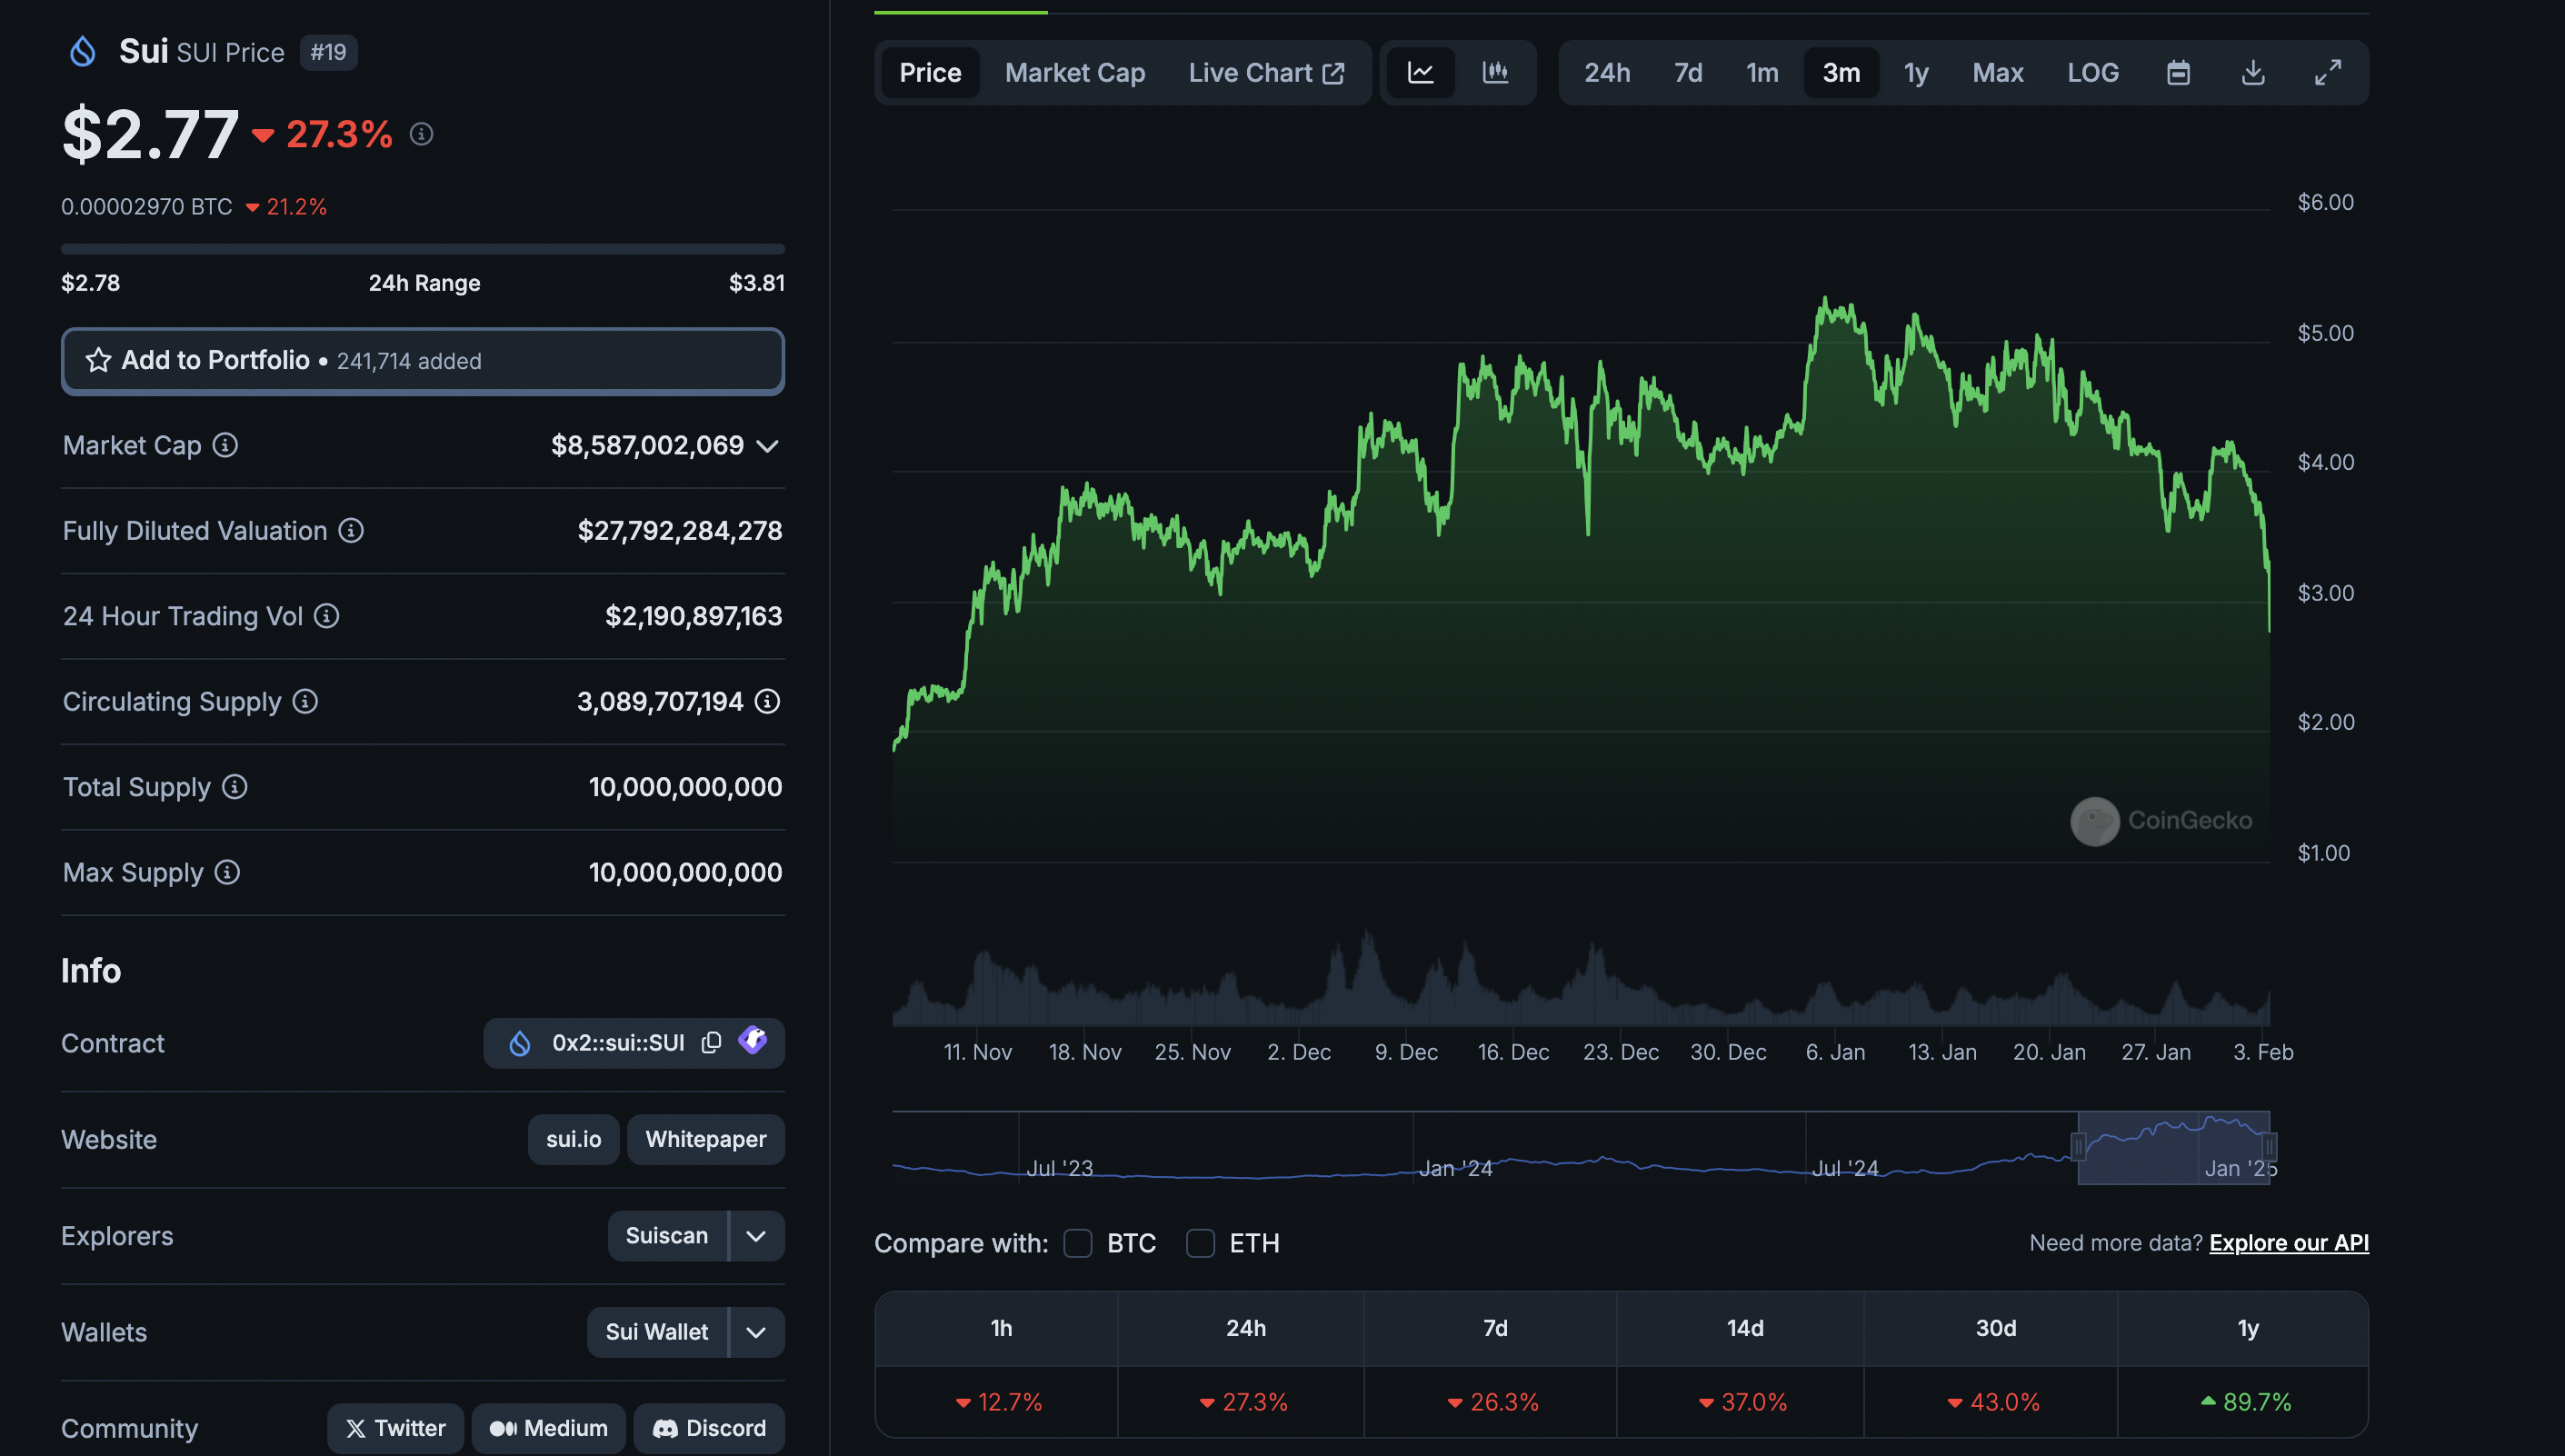Click the $2,190,897,163 trading volume value
2565x1456 pixels.
tap(694, 616)
